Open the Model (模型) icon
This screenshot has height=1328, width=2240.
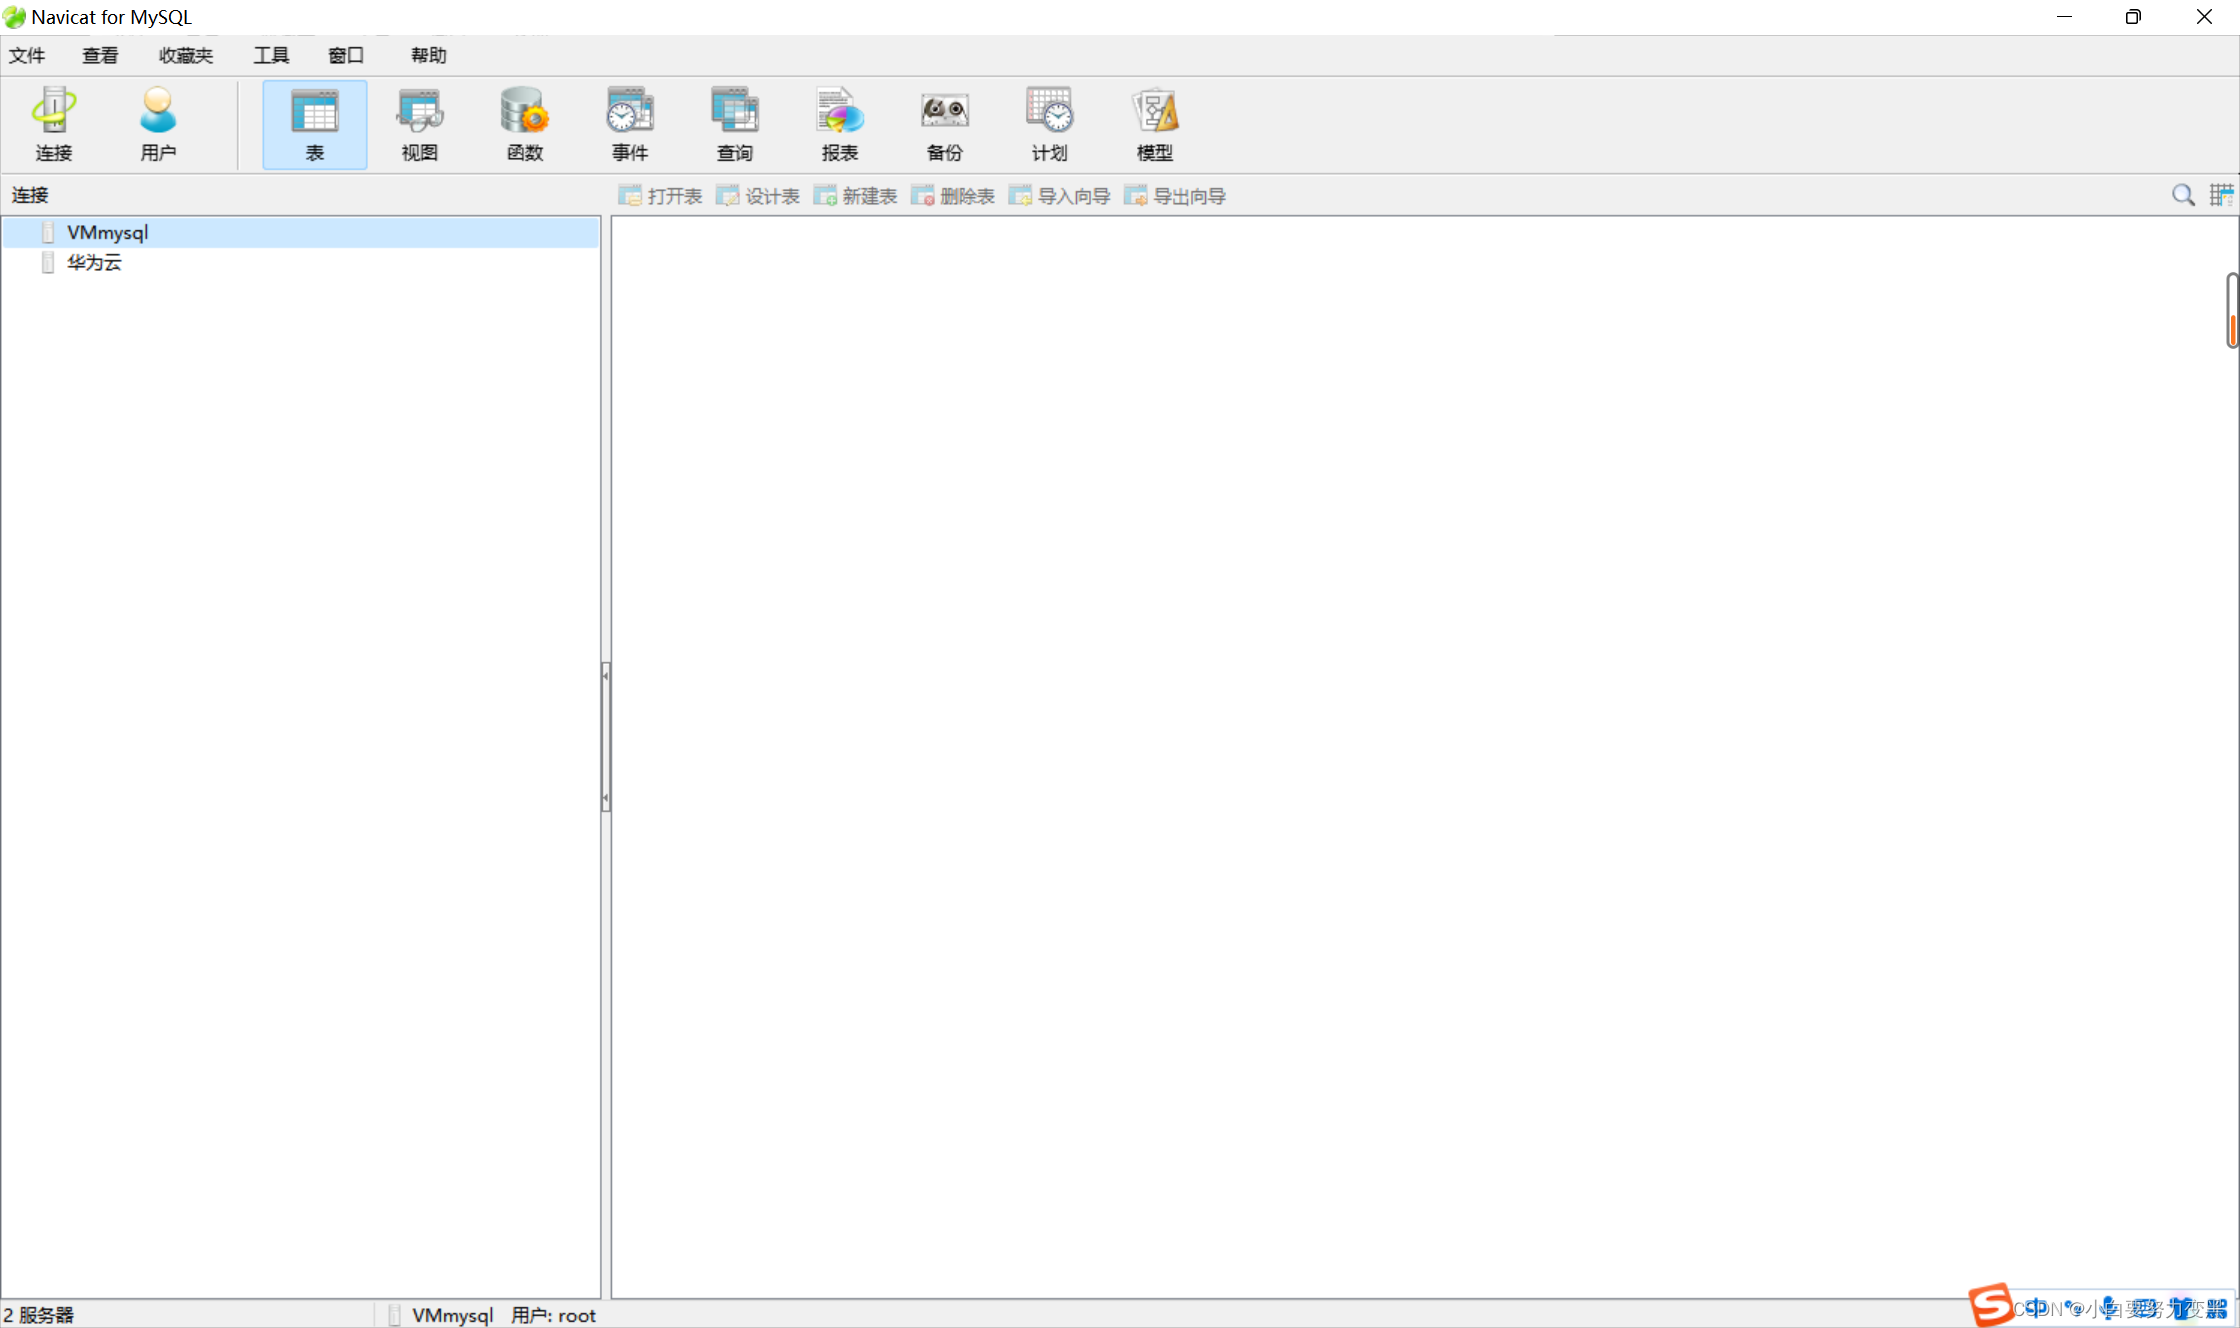pos(1154,123)
